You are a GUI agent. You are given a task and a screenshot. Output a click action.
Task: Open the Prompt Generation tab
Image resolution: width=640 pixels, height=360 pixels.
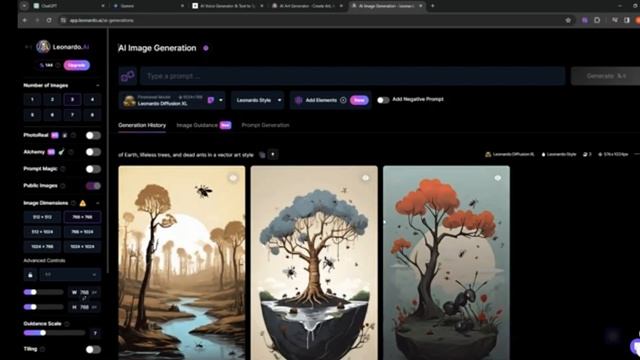pos(265,125)
